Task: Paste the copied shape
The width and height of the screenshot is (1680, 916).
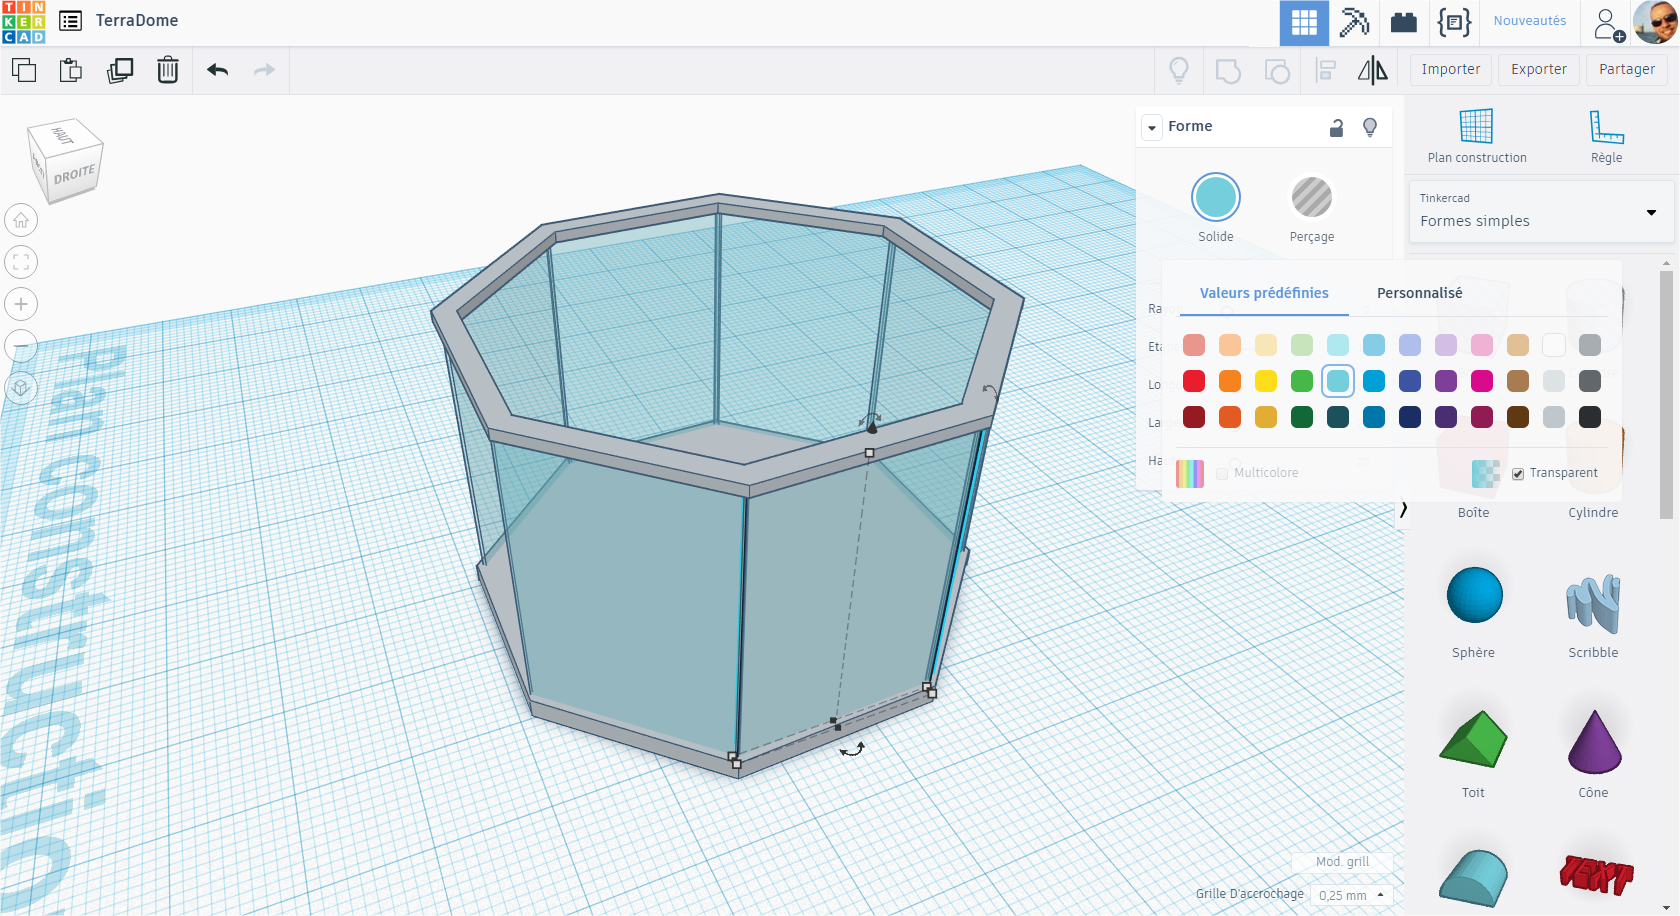Action: [x=71, y=70]
